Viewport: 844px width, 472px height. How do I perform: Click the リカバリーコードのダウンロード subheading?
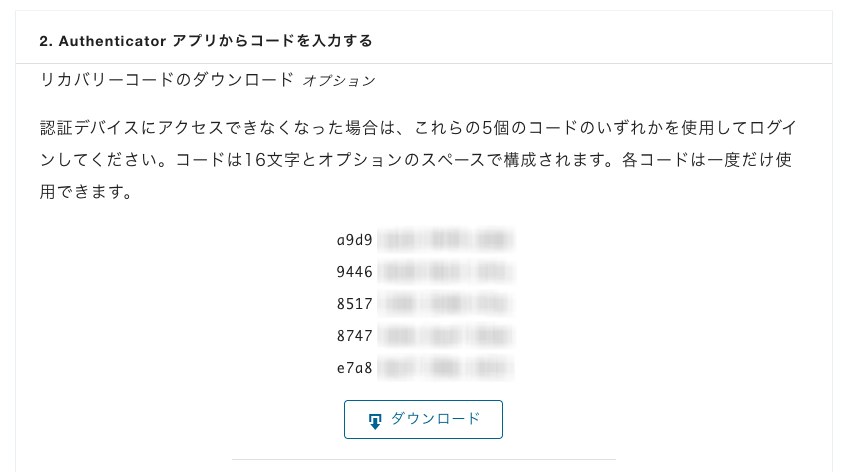point(167,79)
